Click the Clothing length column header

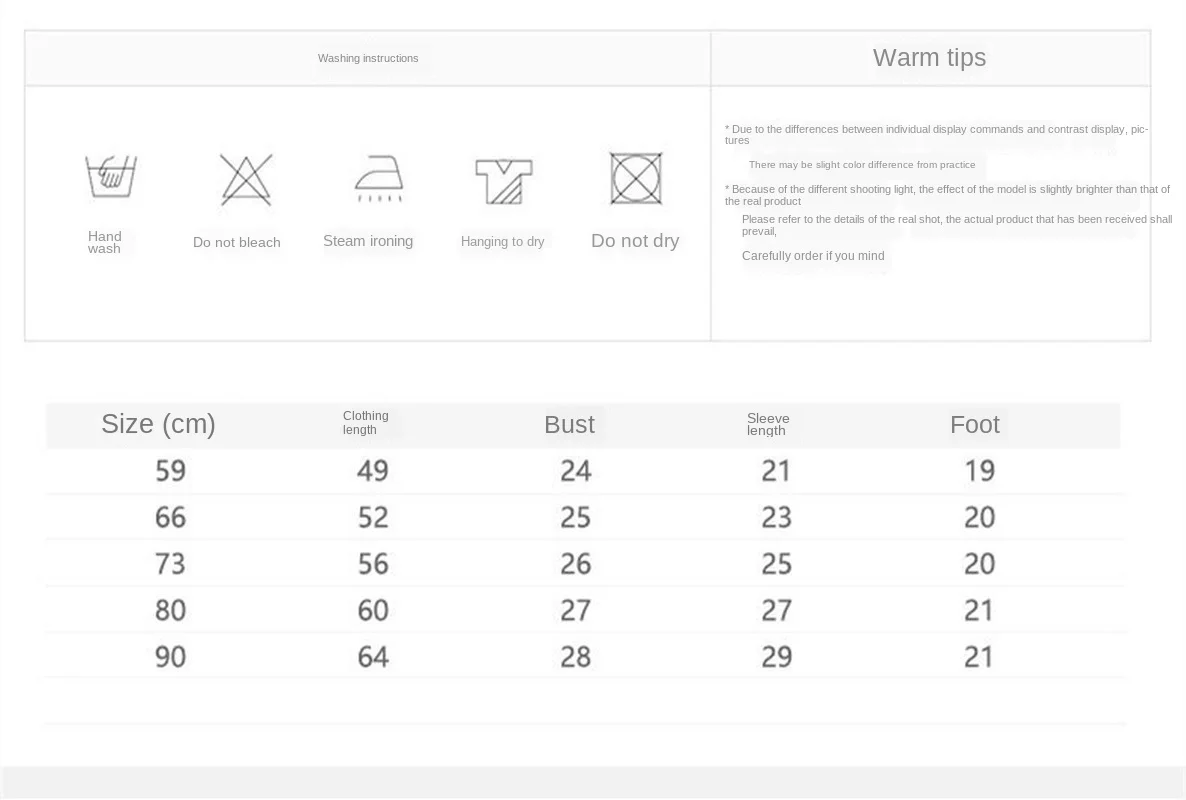365,423
